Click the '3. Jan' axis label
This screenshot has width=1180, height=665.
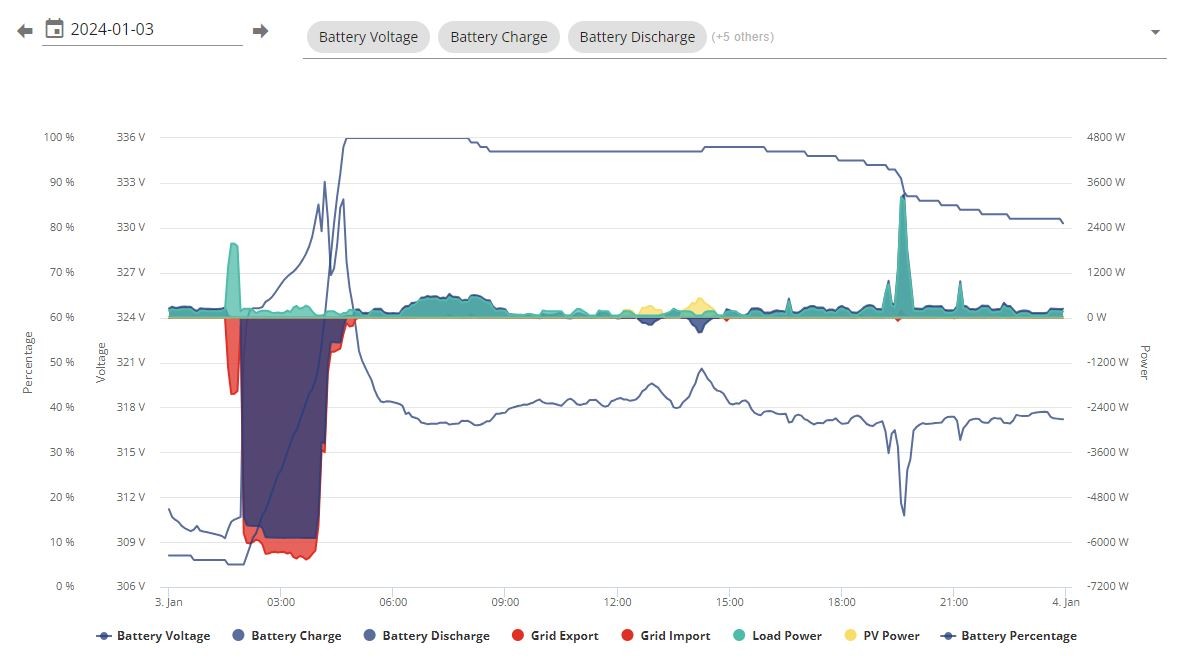(x=169, y=602)
